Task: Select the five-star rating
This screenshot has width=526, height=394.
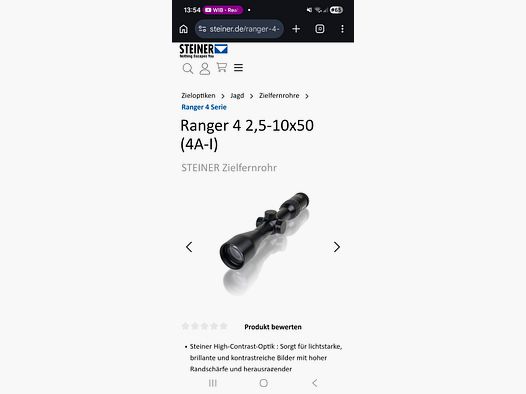Action: click(x=223, y=326)
